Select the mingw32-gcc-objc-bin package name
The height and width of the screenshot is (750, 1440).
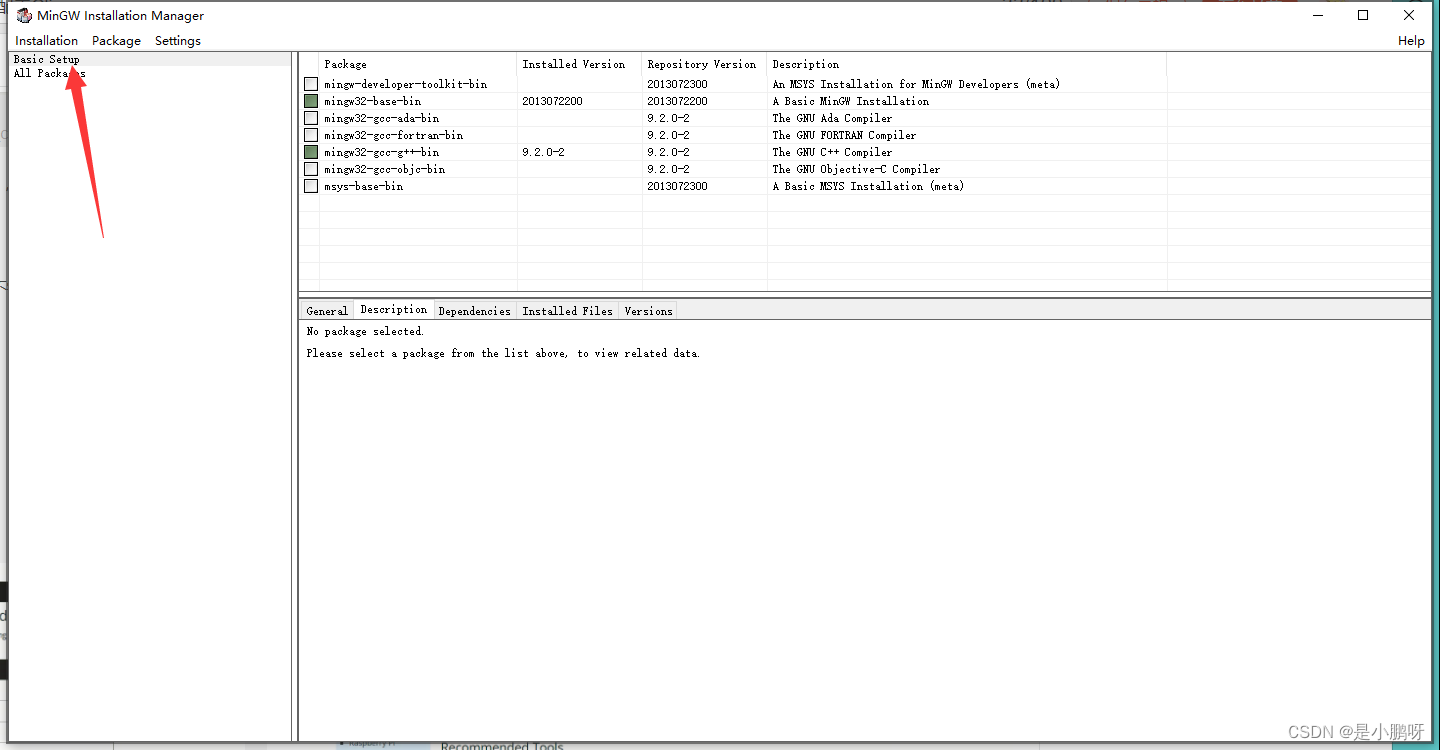click(x=384, y=169)
